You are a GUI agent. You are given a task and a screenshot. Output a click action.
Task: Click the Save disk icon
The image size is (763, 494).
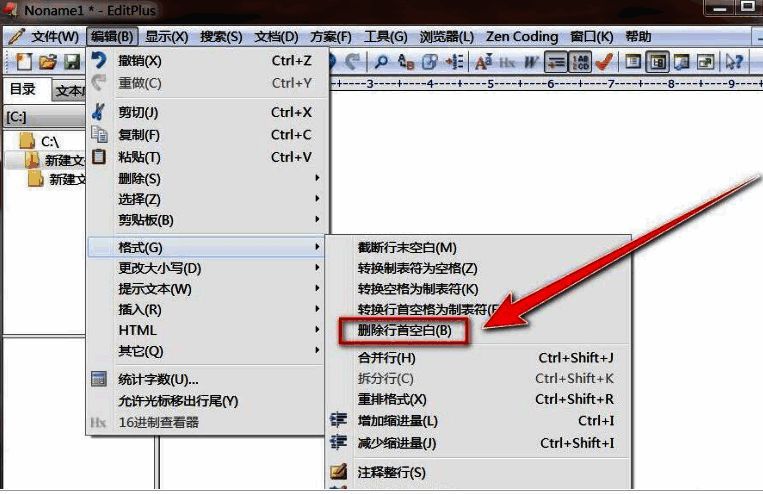coord(72,62)
